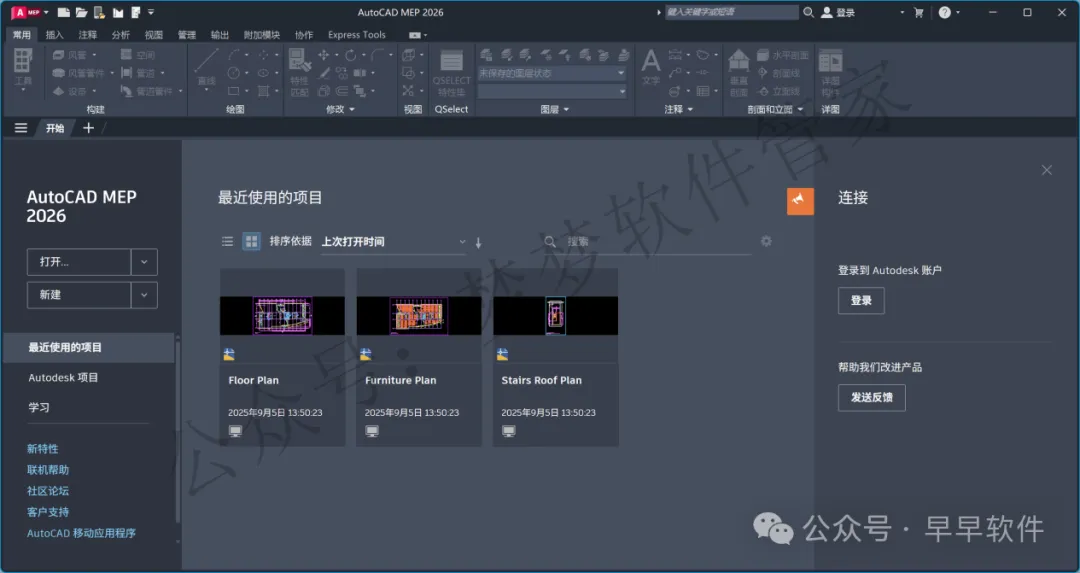Open the Stairs Roof Plan drawing thumbnail
The height and width of the screenshot is (573, 1080).
click(x=555, y=315)
